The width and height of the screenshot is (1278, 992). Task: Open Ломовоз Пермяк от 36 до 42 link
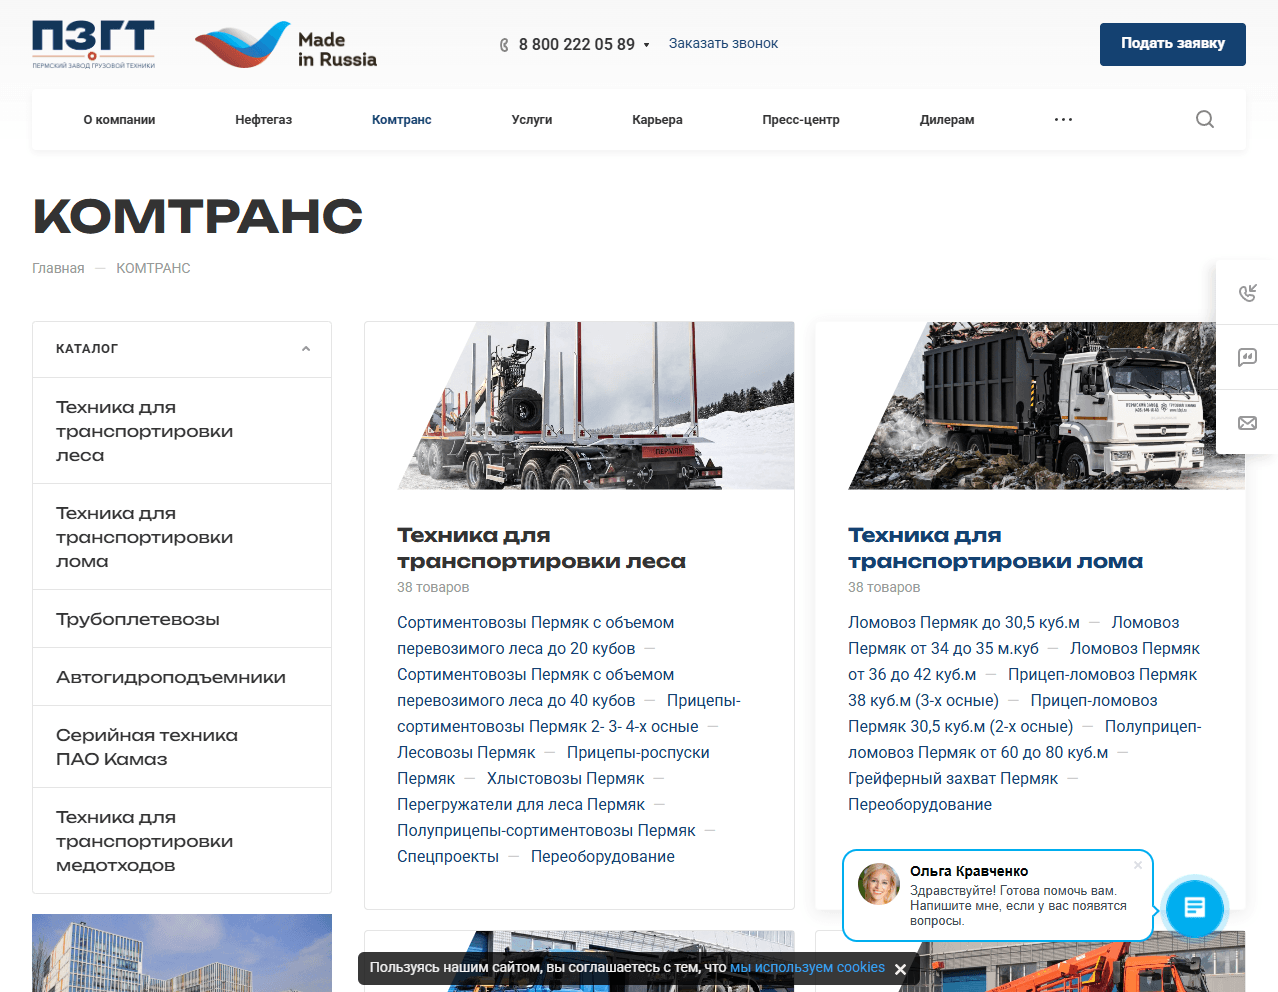coord(1024,661)
